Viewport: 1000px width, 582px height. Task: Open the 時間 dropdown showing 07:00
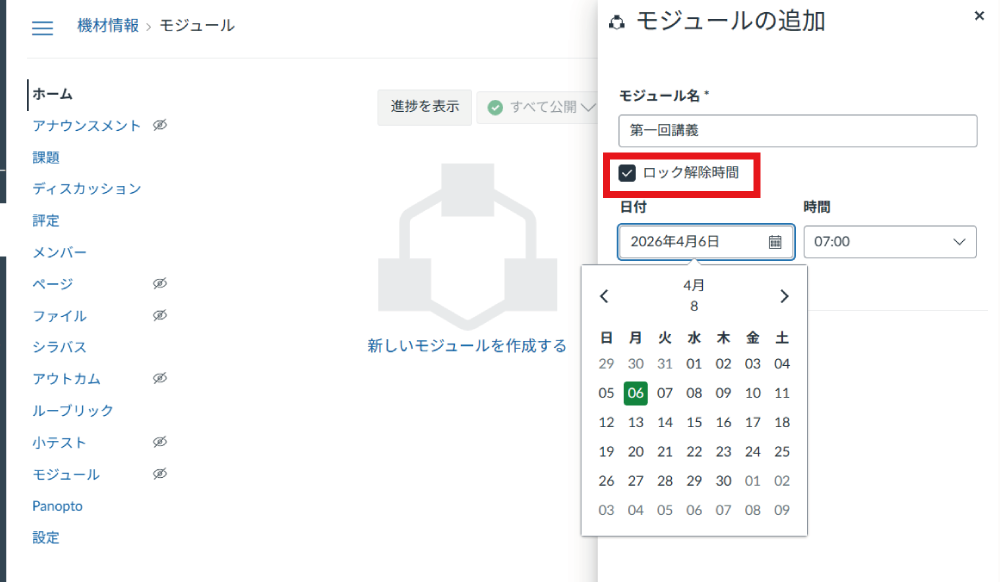coord(889,241)
